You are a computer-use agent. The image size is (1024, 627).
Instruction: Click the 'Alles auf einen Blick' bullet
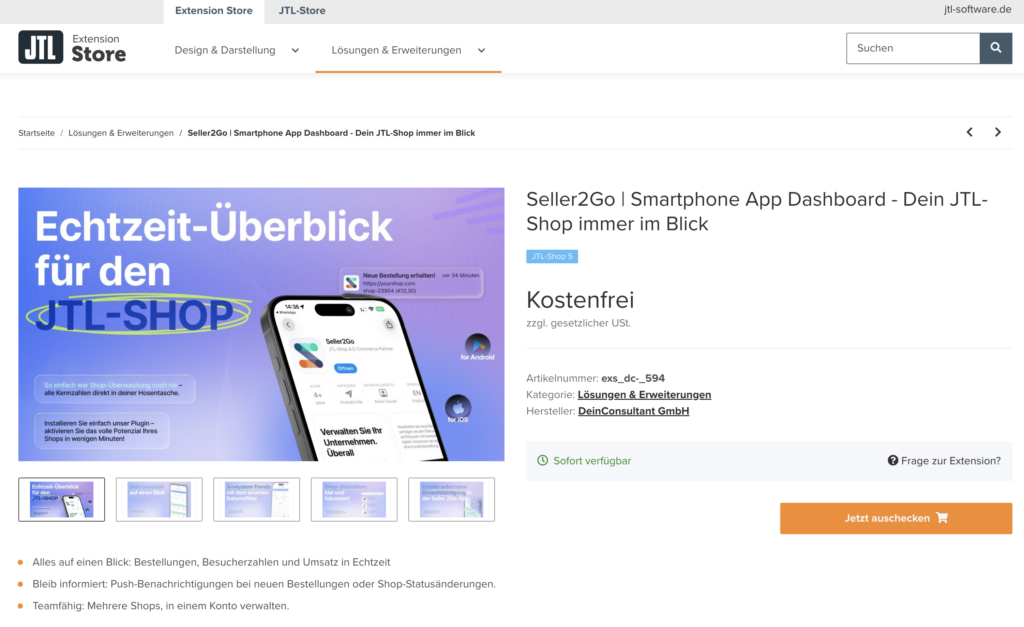point(211,562)
